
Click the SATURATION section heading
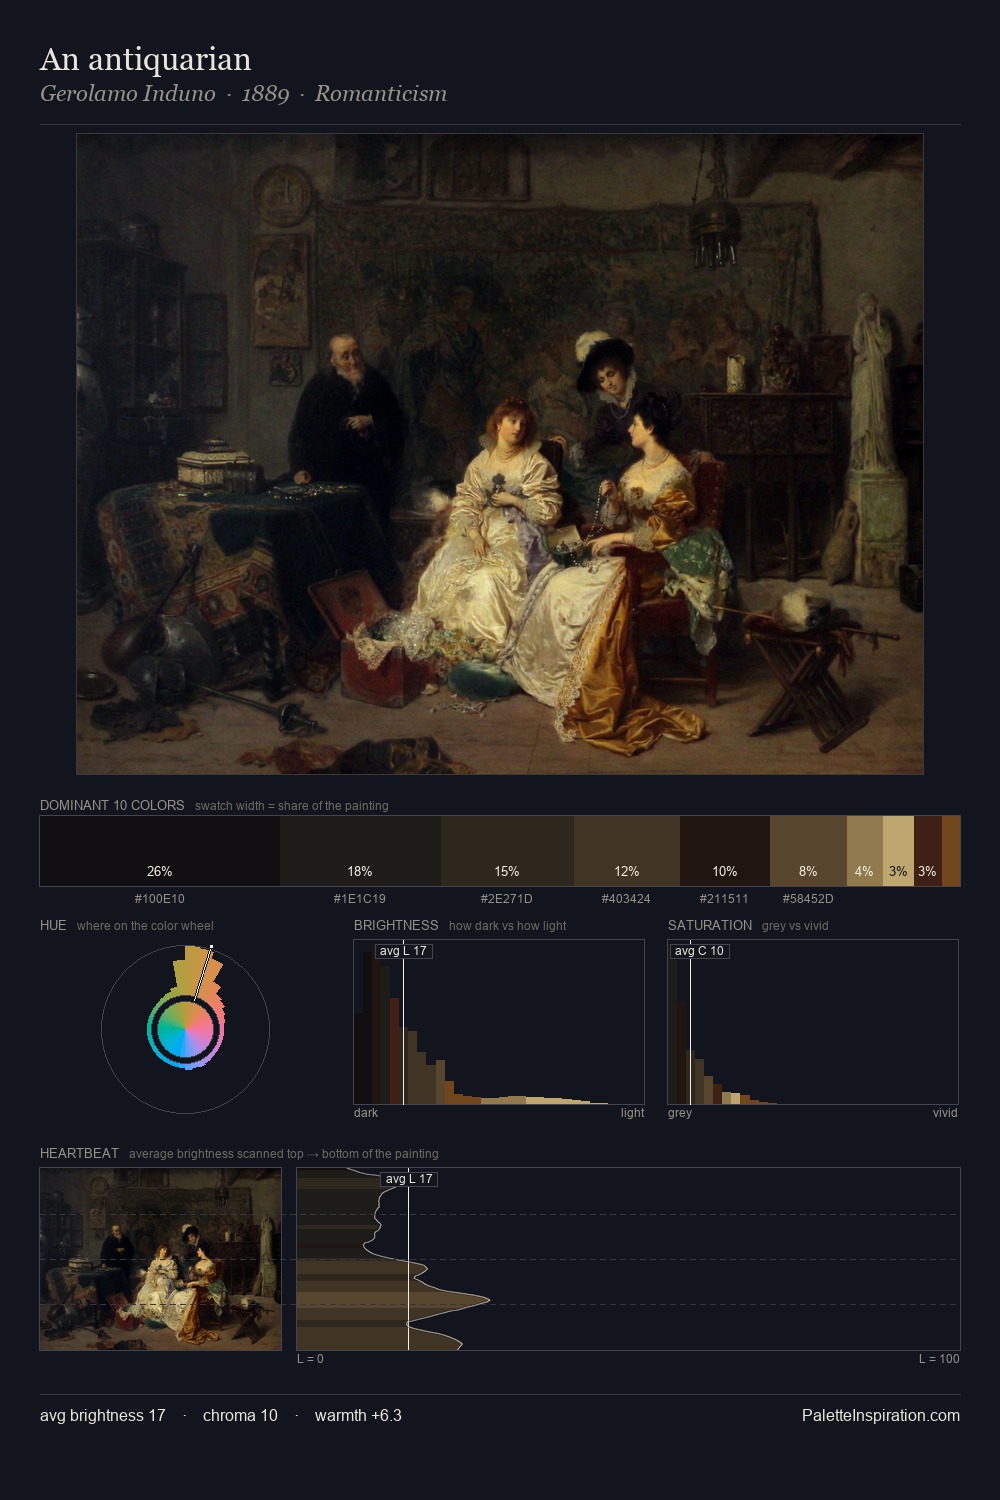pyautogui.click(x=710, y=925)
